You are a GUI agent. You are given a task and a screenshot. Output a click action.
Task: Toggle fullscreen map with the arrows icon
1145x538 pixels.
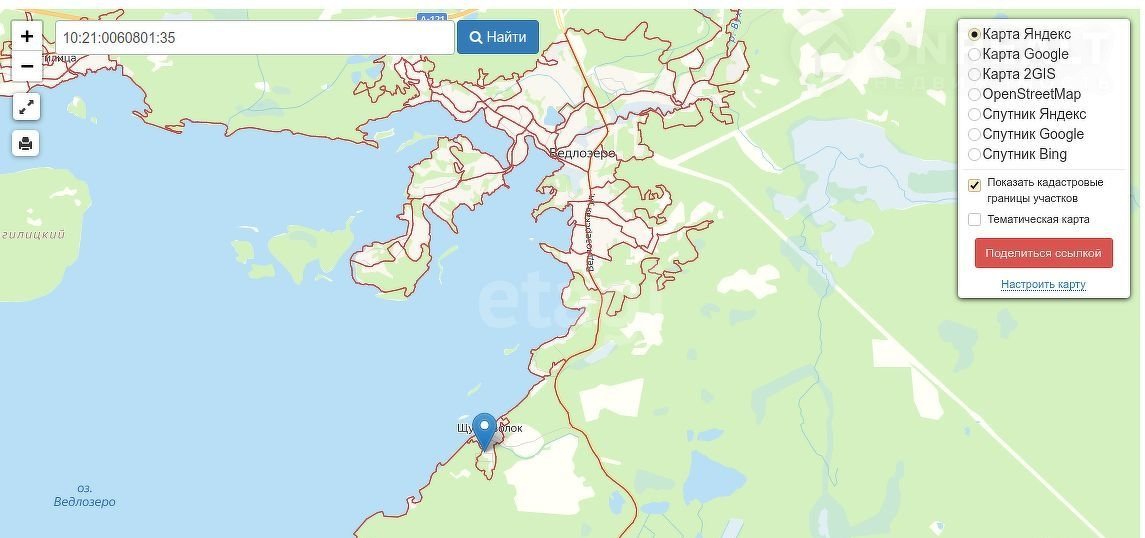(26, 107)
